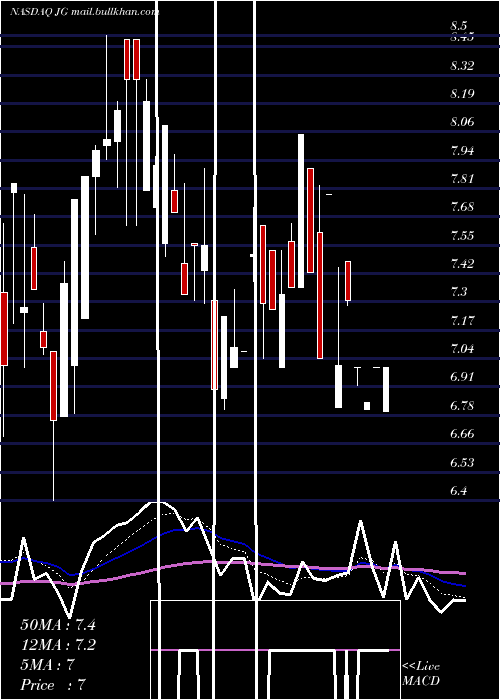Click the <<Live MACD label
Viewport: 500px width, 700px height.
click(x=421, y=673)
